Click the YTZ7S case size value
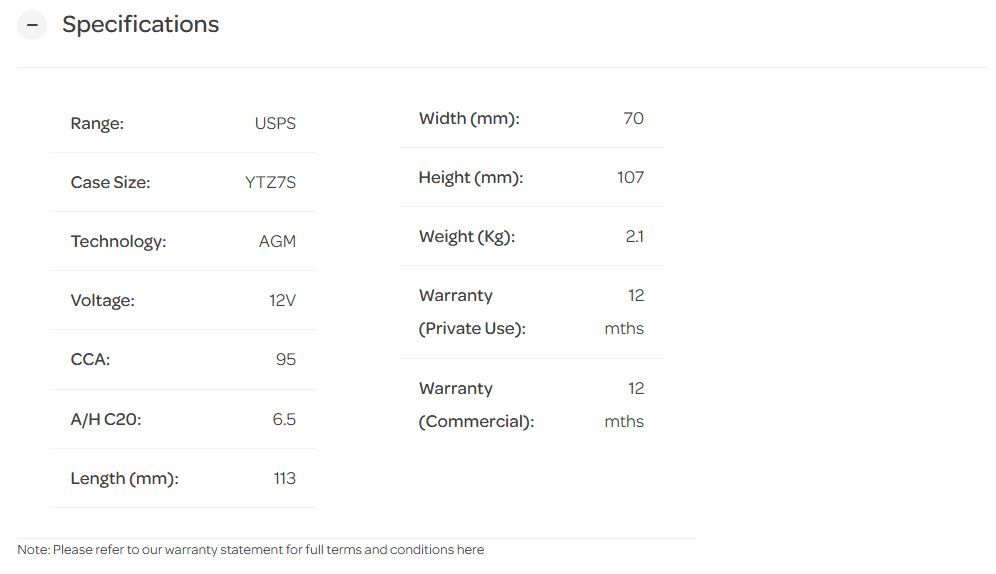This screenshot has width=996, height=574. 270,183
